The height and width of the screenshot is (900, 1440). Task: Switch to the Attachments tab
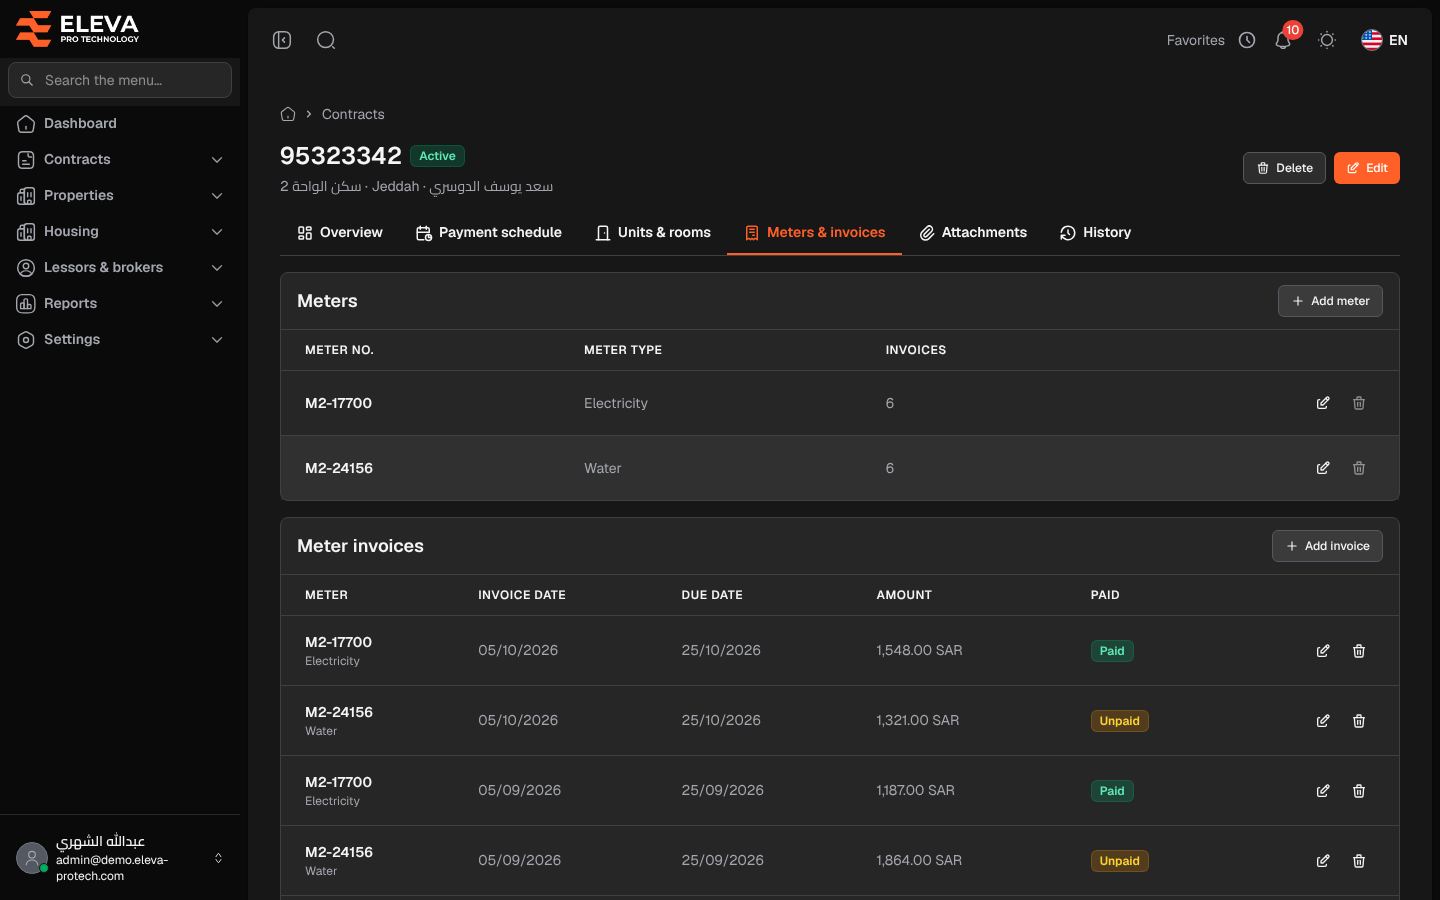973,232
